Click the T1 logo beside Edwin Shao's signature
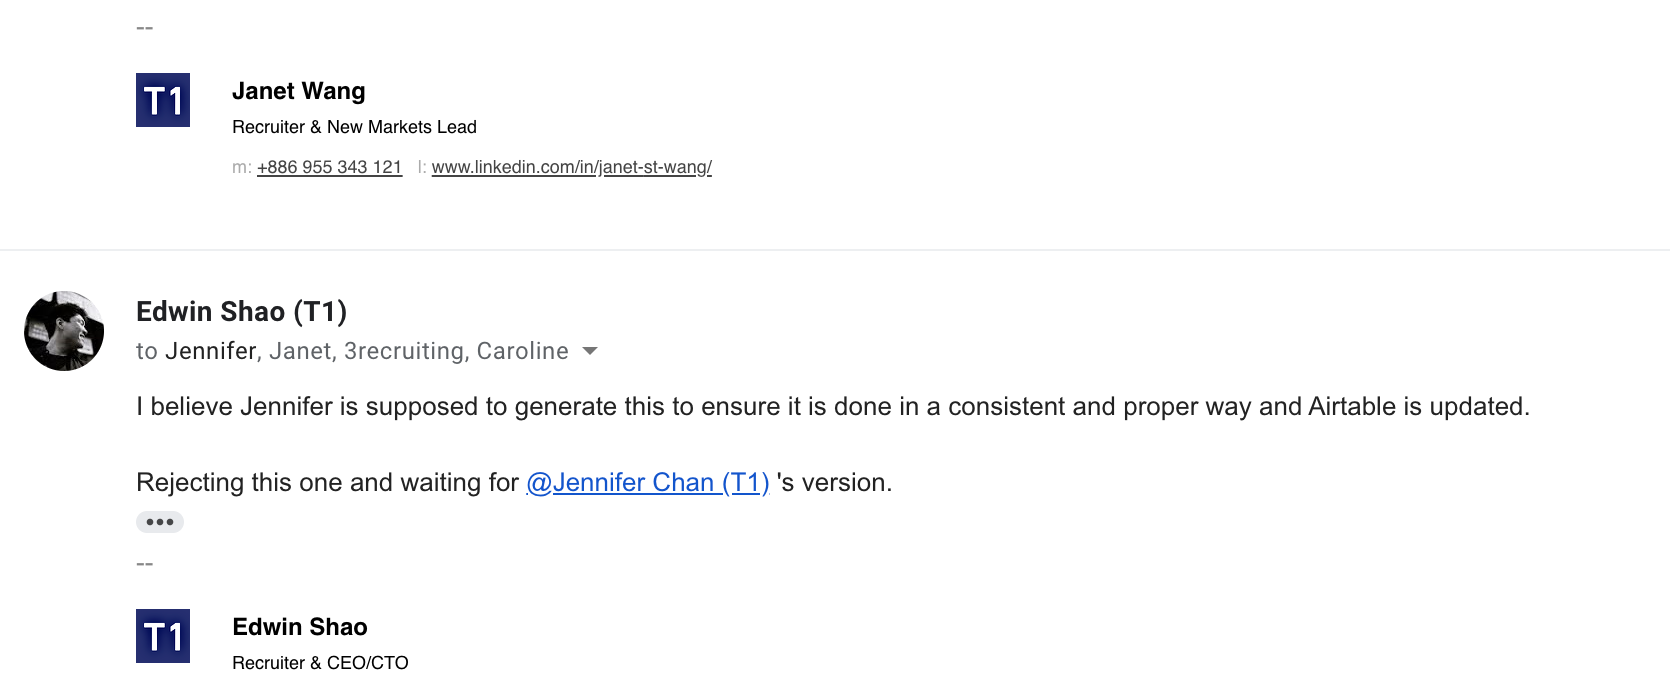 point(163,636)
